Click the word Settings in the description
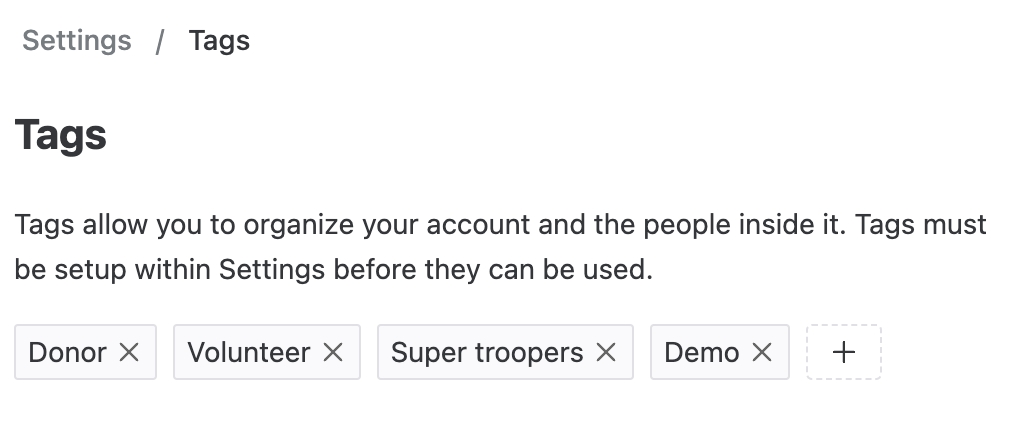Image resolution: width=1010 pixels, height=434 pixels. (x=272, y=270)
